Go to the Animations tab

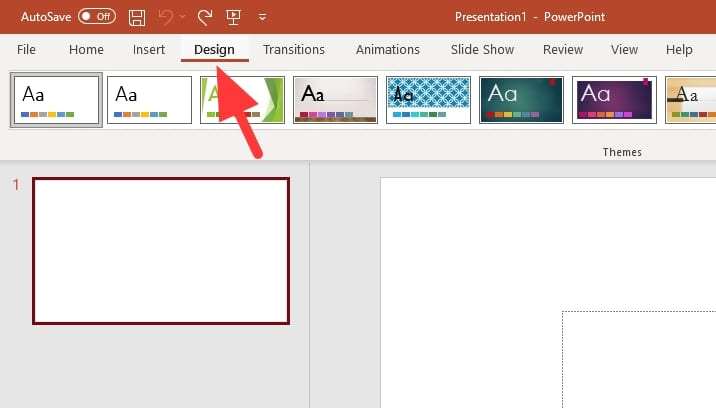(x=388, y=50)
